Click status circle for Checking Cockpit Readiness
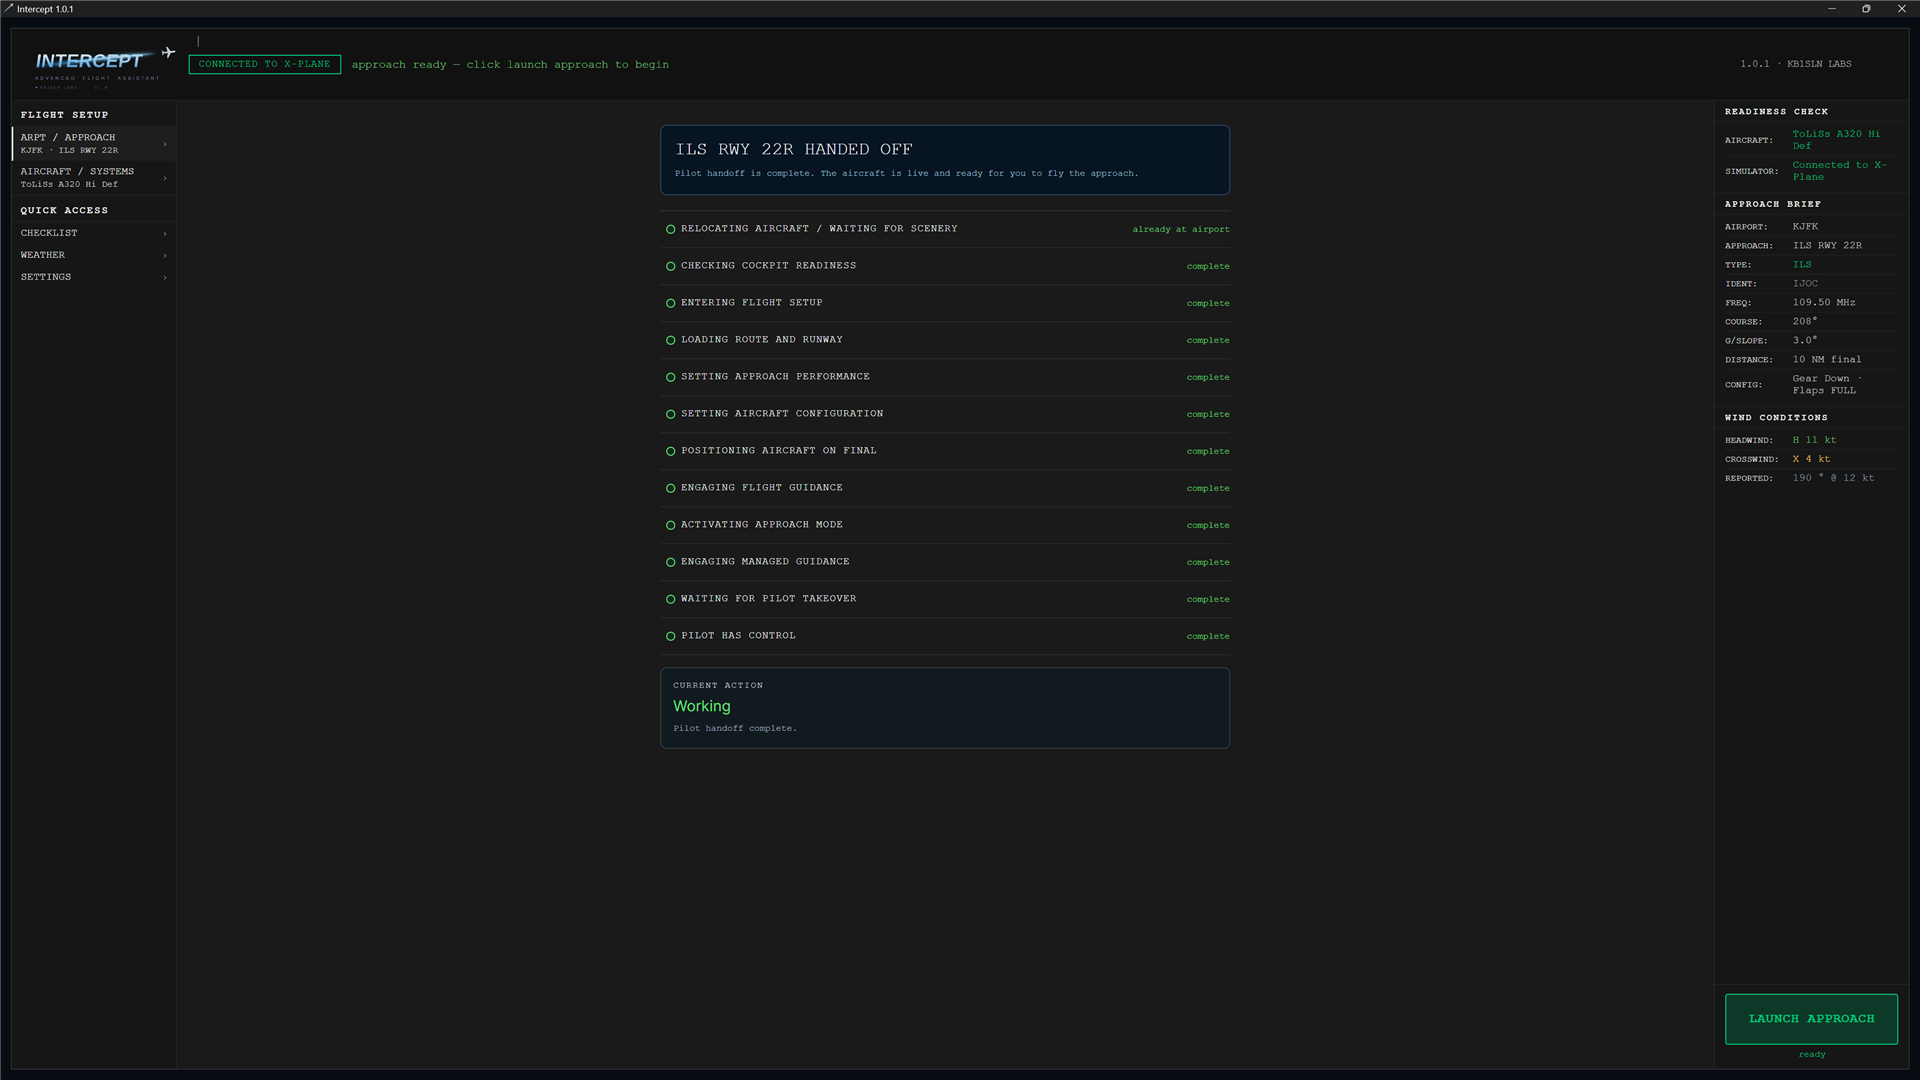 pyautogui.click(x=670, y=266)
